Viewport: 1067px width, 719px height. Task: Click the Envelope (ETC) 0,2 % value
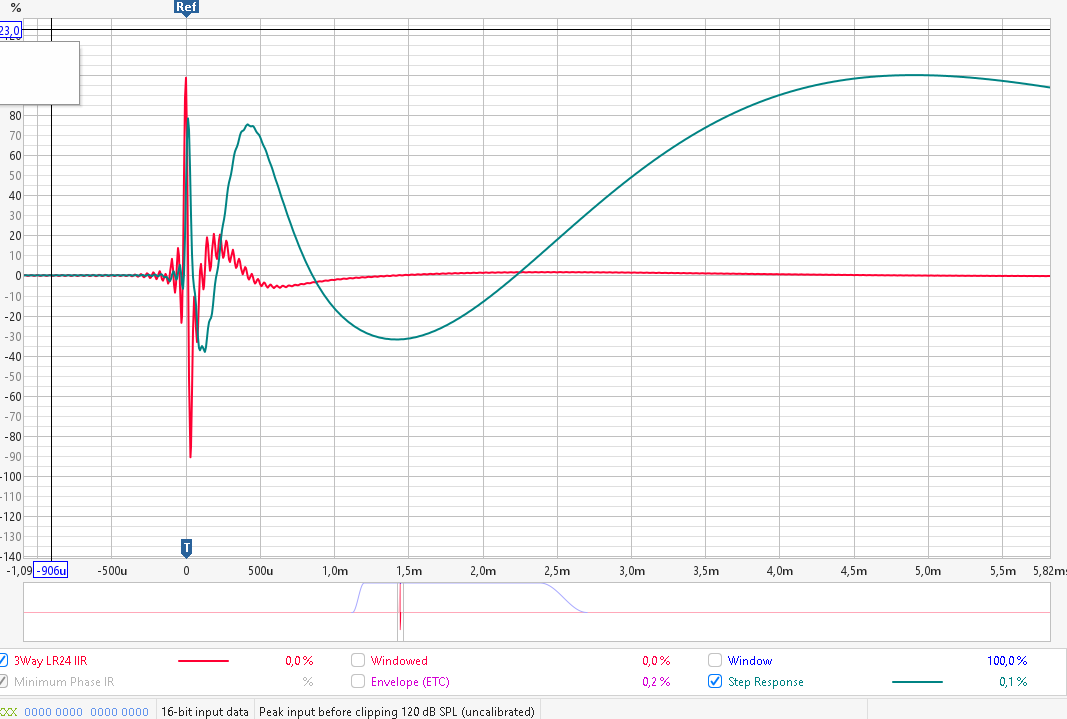(x=656, y=682)
